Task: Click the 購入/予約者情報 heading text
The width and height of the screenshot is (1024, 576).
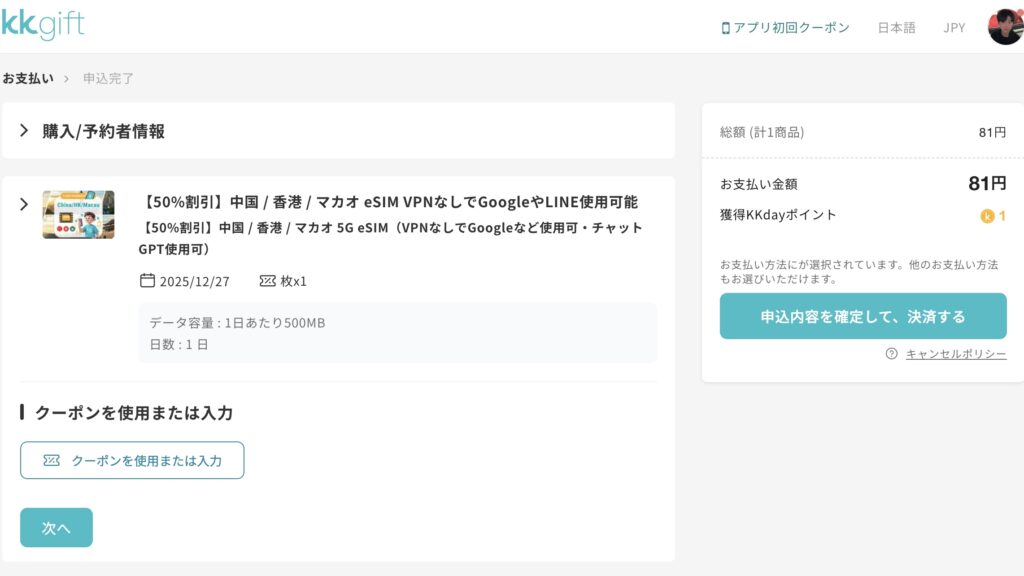Action: click(x=103, y=131)
